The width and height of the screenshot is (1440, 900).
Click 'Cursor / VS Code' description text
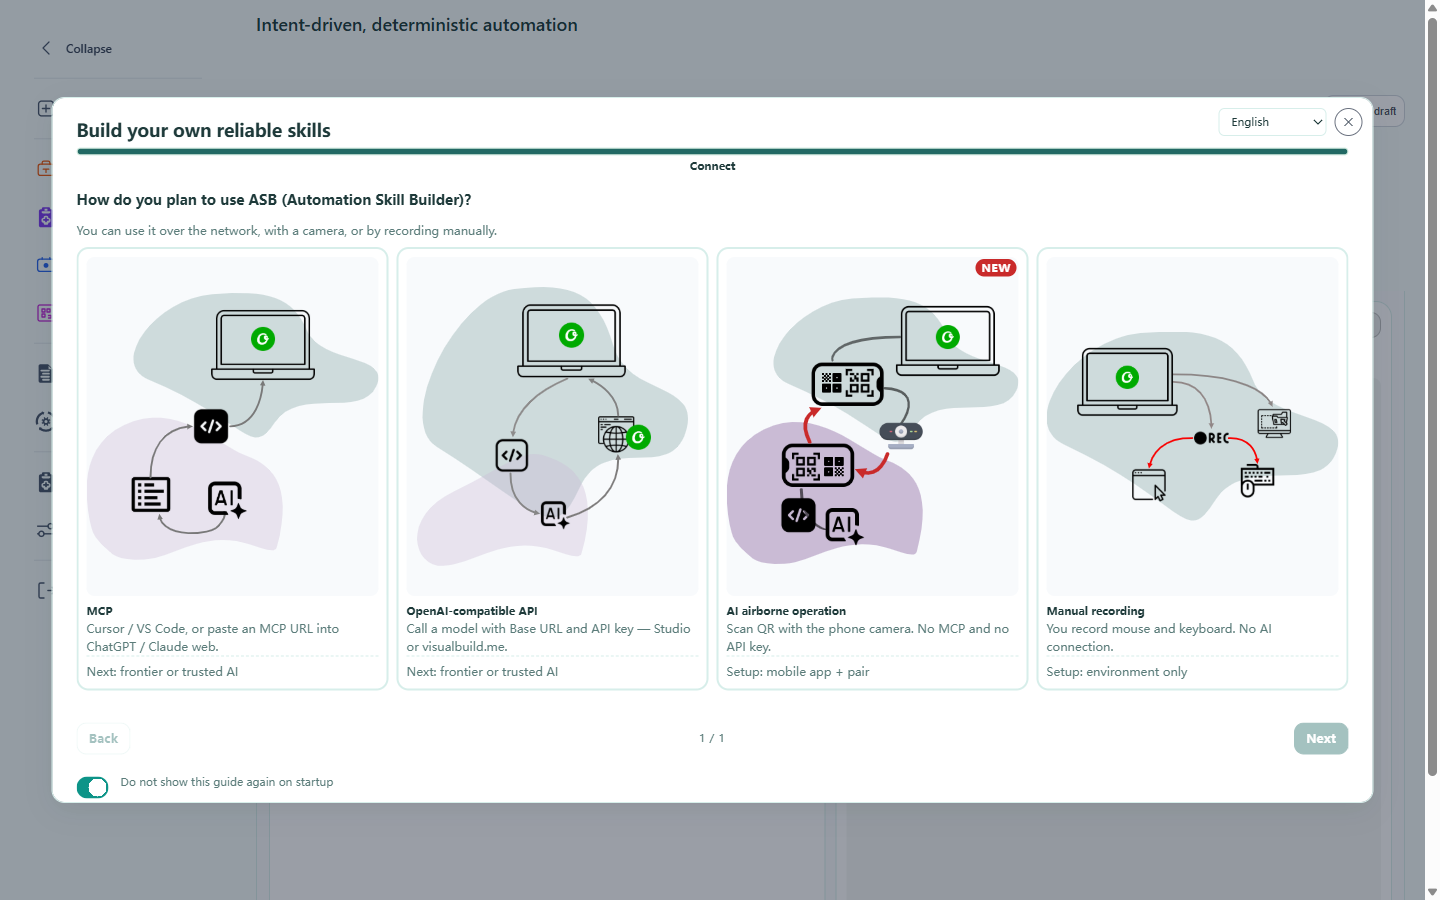pyautogui.click(x=213, y=638)
